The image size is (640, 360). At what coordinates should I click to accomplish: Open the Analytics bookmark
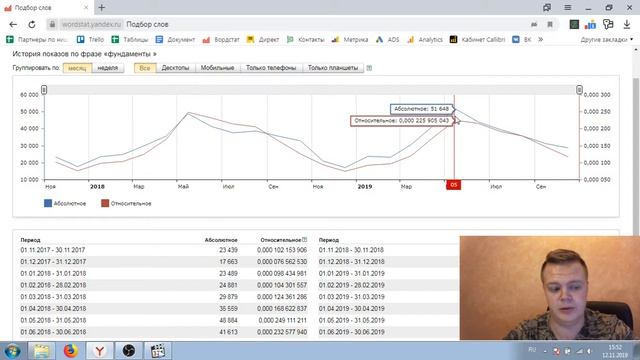[x=425, y=40]
